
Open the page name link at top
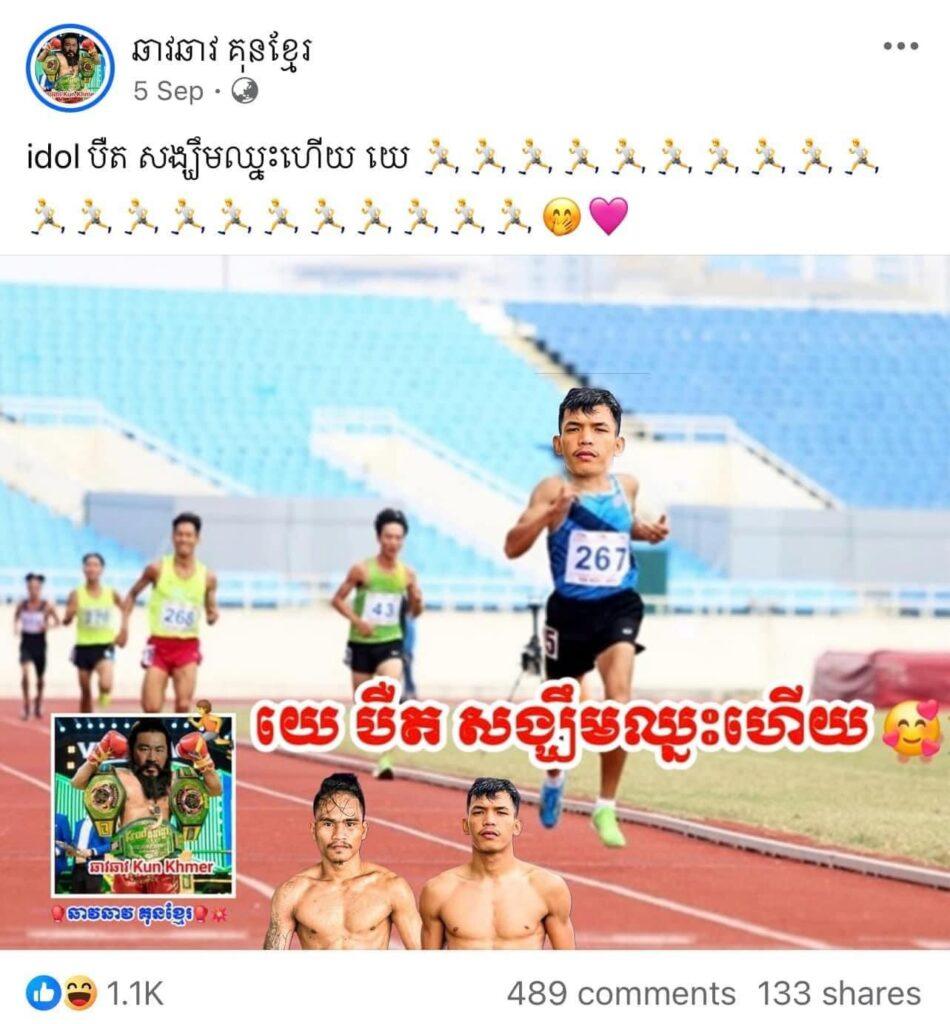[x=223, y=51]
